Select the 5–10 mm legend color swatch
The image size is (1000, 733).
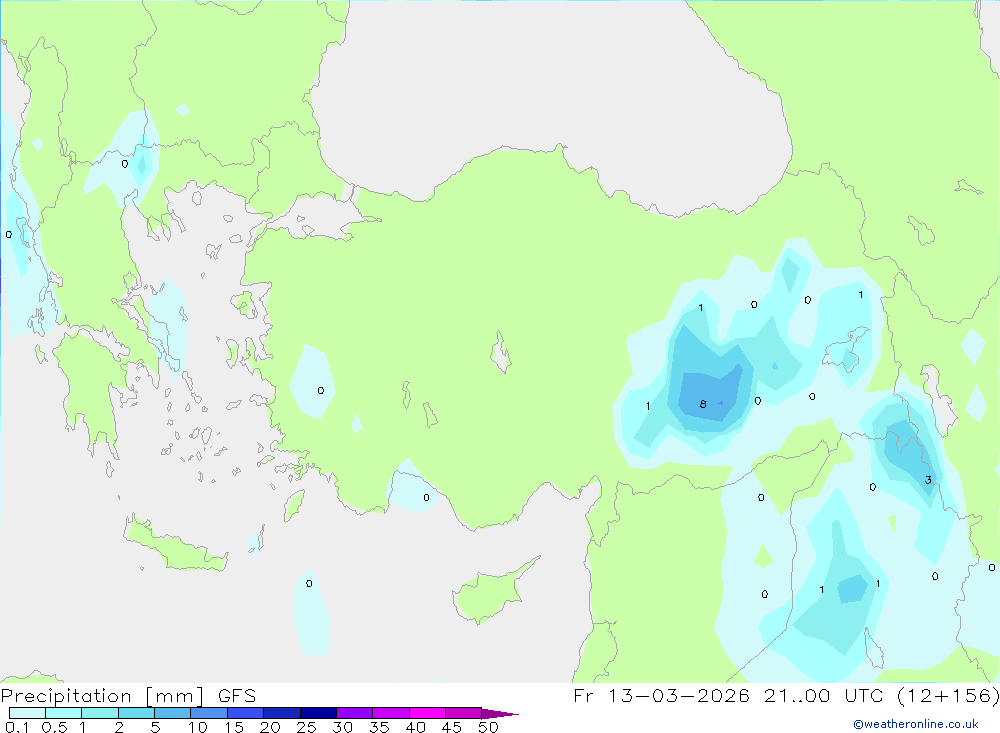173,713
